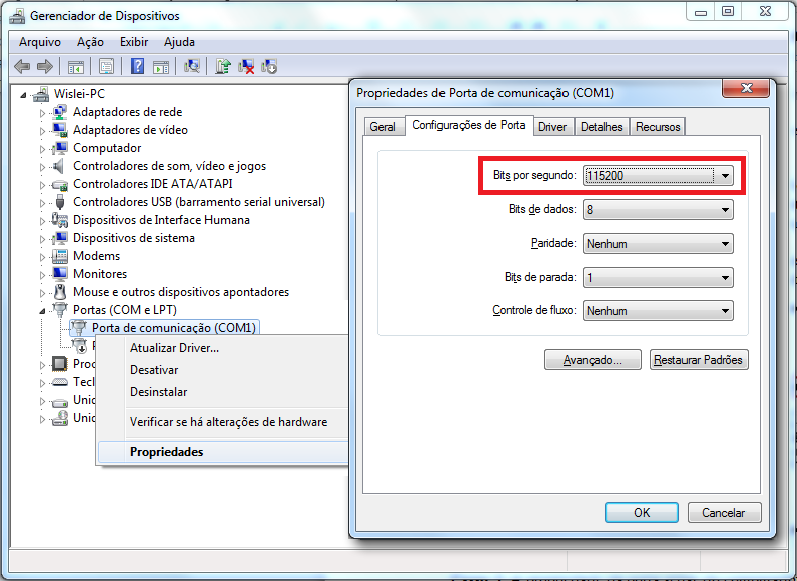Expand the Adaptadores de rede tree node
The width and height of the screenshot is (797, 581).
point(43,112)
